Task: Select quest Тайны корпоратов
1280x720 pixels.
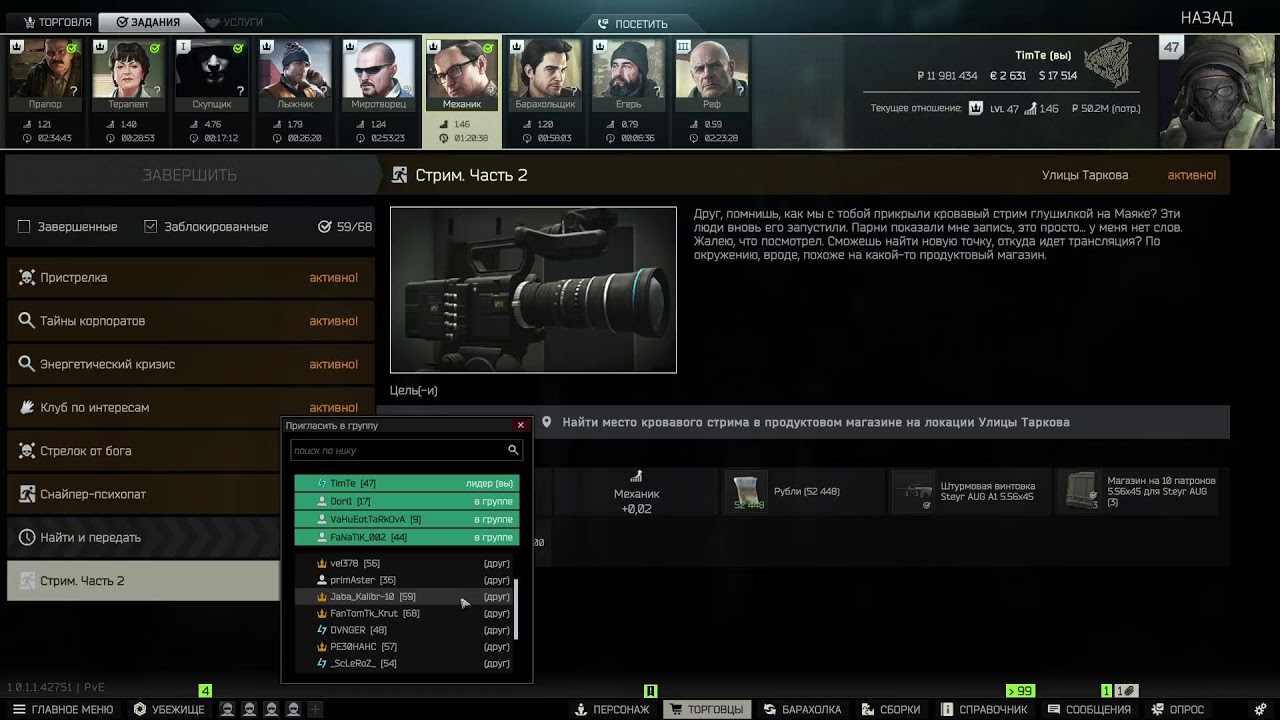Action: click(x=190, y=321)
